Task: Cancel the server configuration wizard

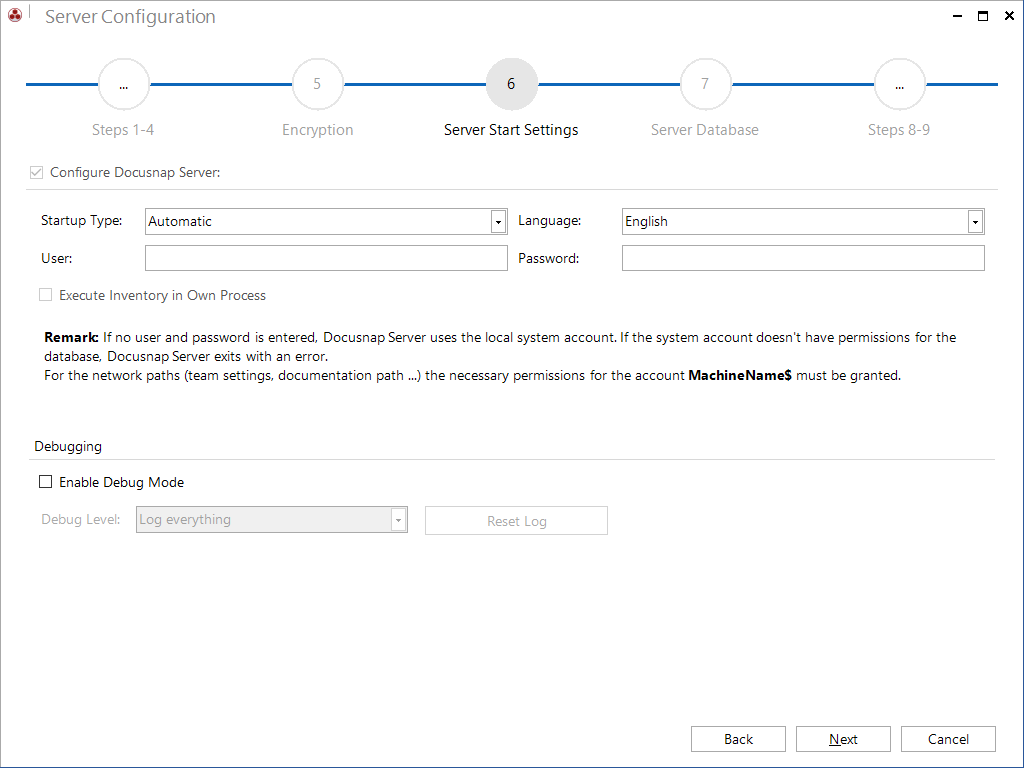Action: point(948,739)
